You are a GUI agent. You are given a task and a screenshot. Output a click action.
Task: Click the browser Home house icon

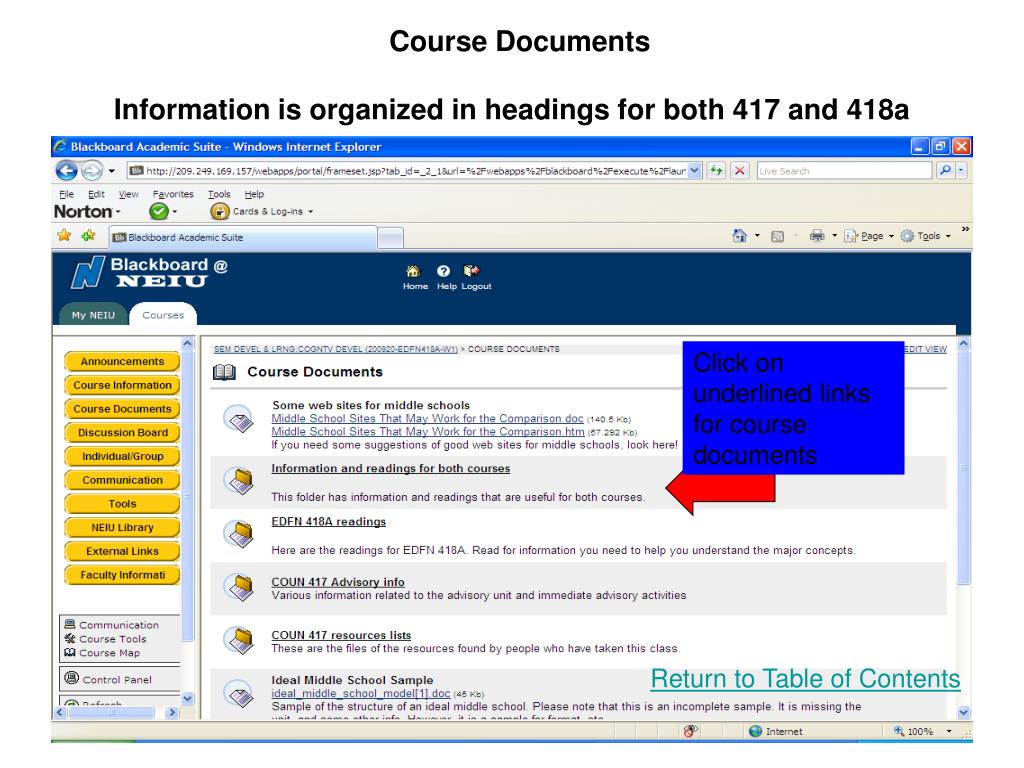coord(739,236)
